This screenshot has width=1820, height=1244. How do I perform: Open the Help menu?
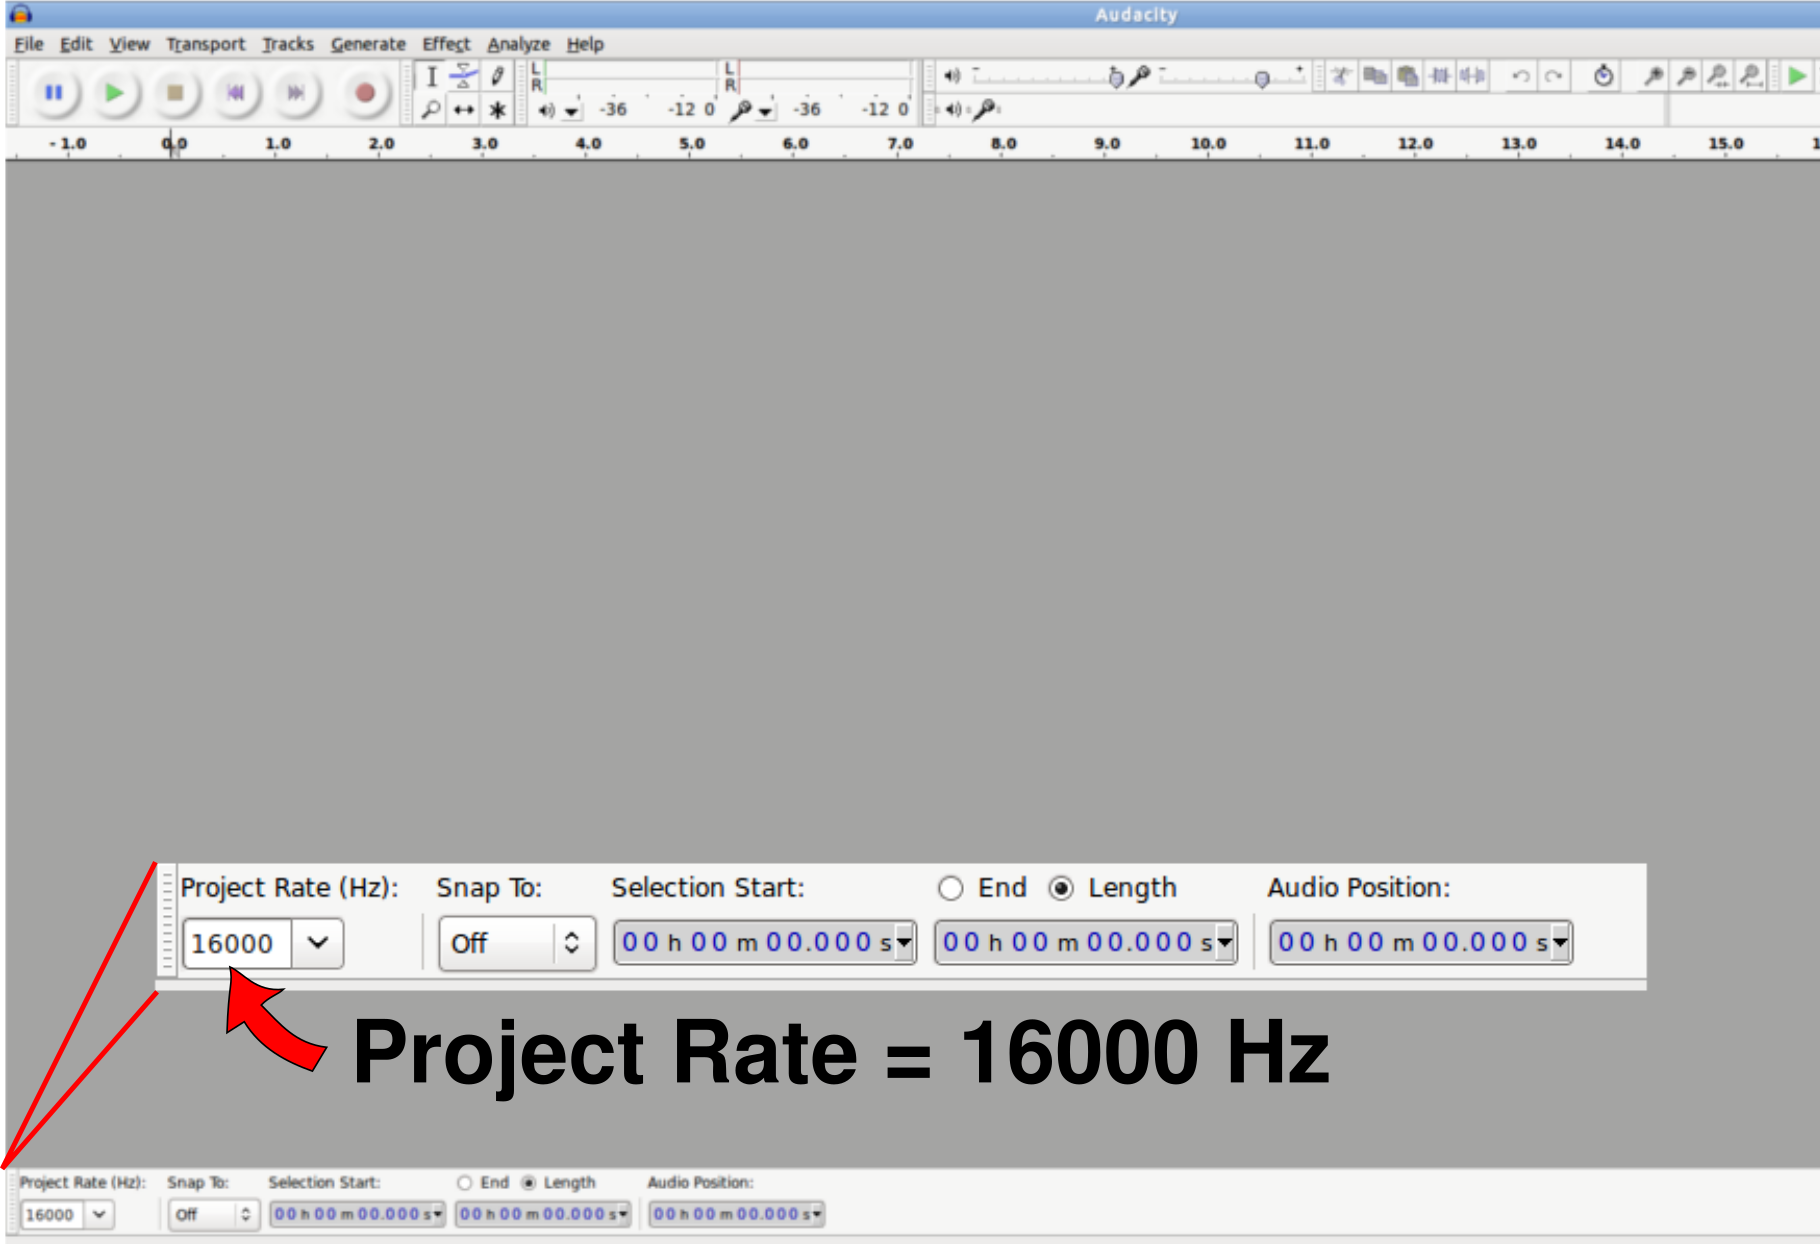[x=585, y=44]
